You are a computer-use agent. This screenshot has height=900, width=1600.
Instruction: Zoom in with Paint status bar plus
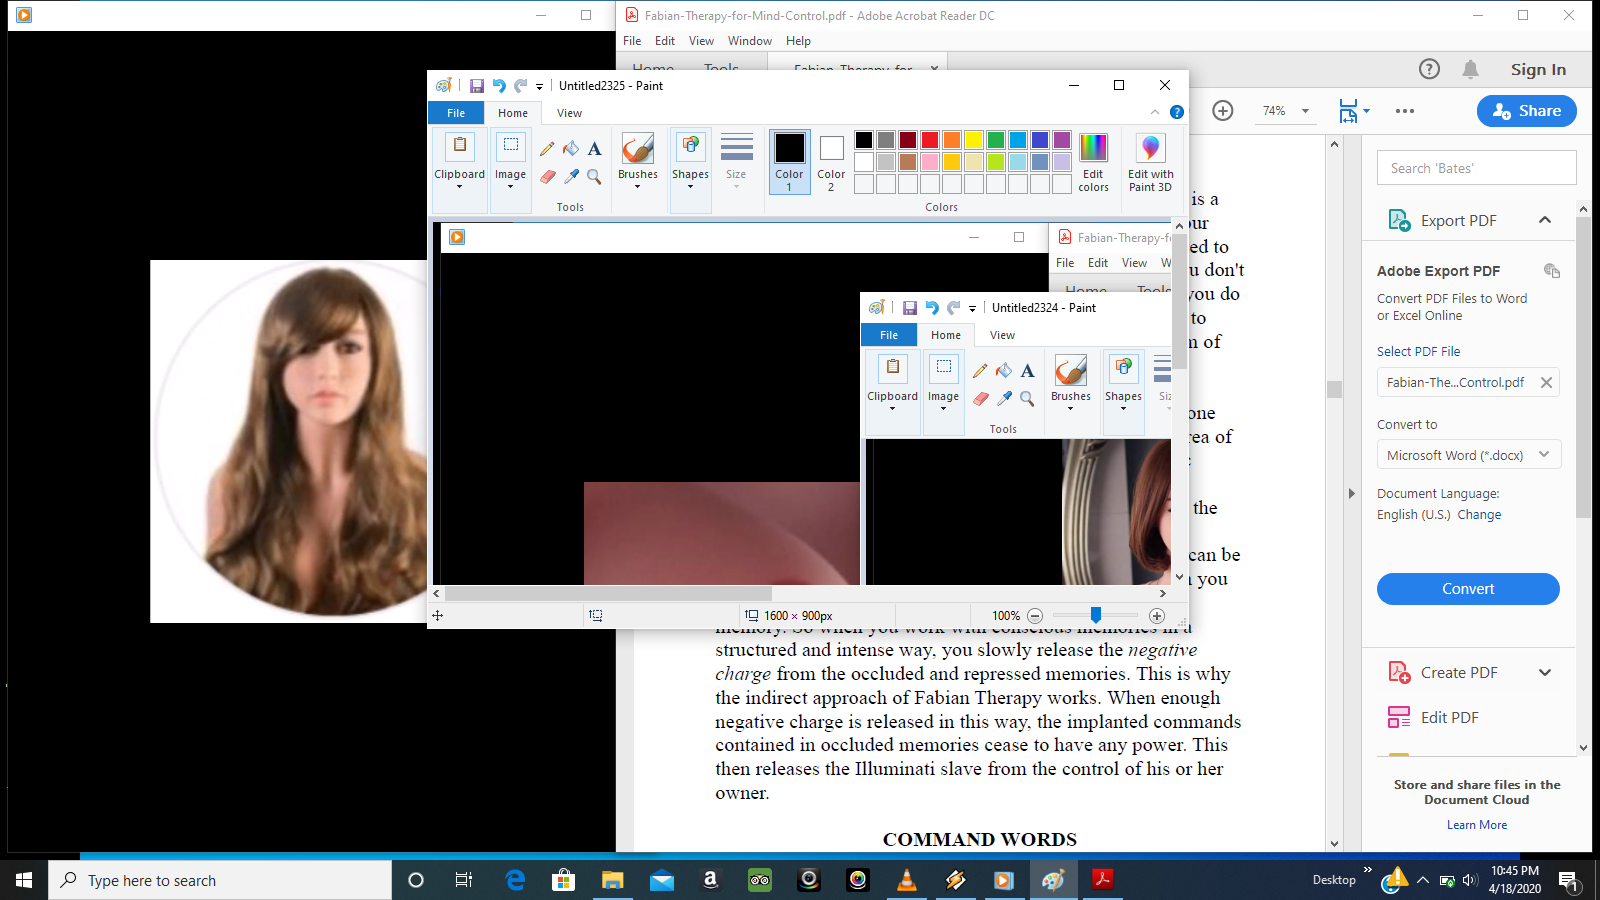point(1157,616)
